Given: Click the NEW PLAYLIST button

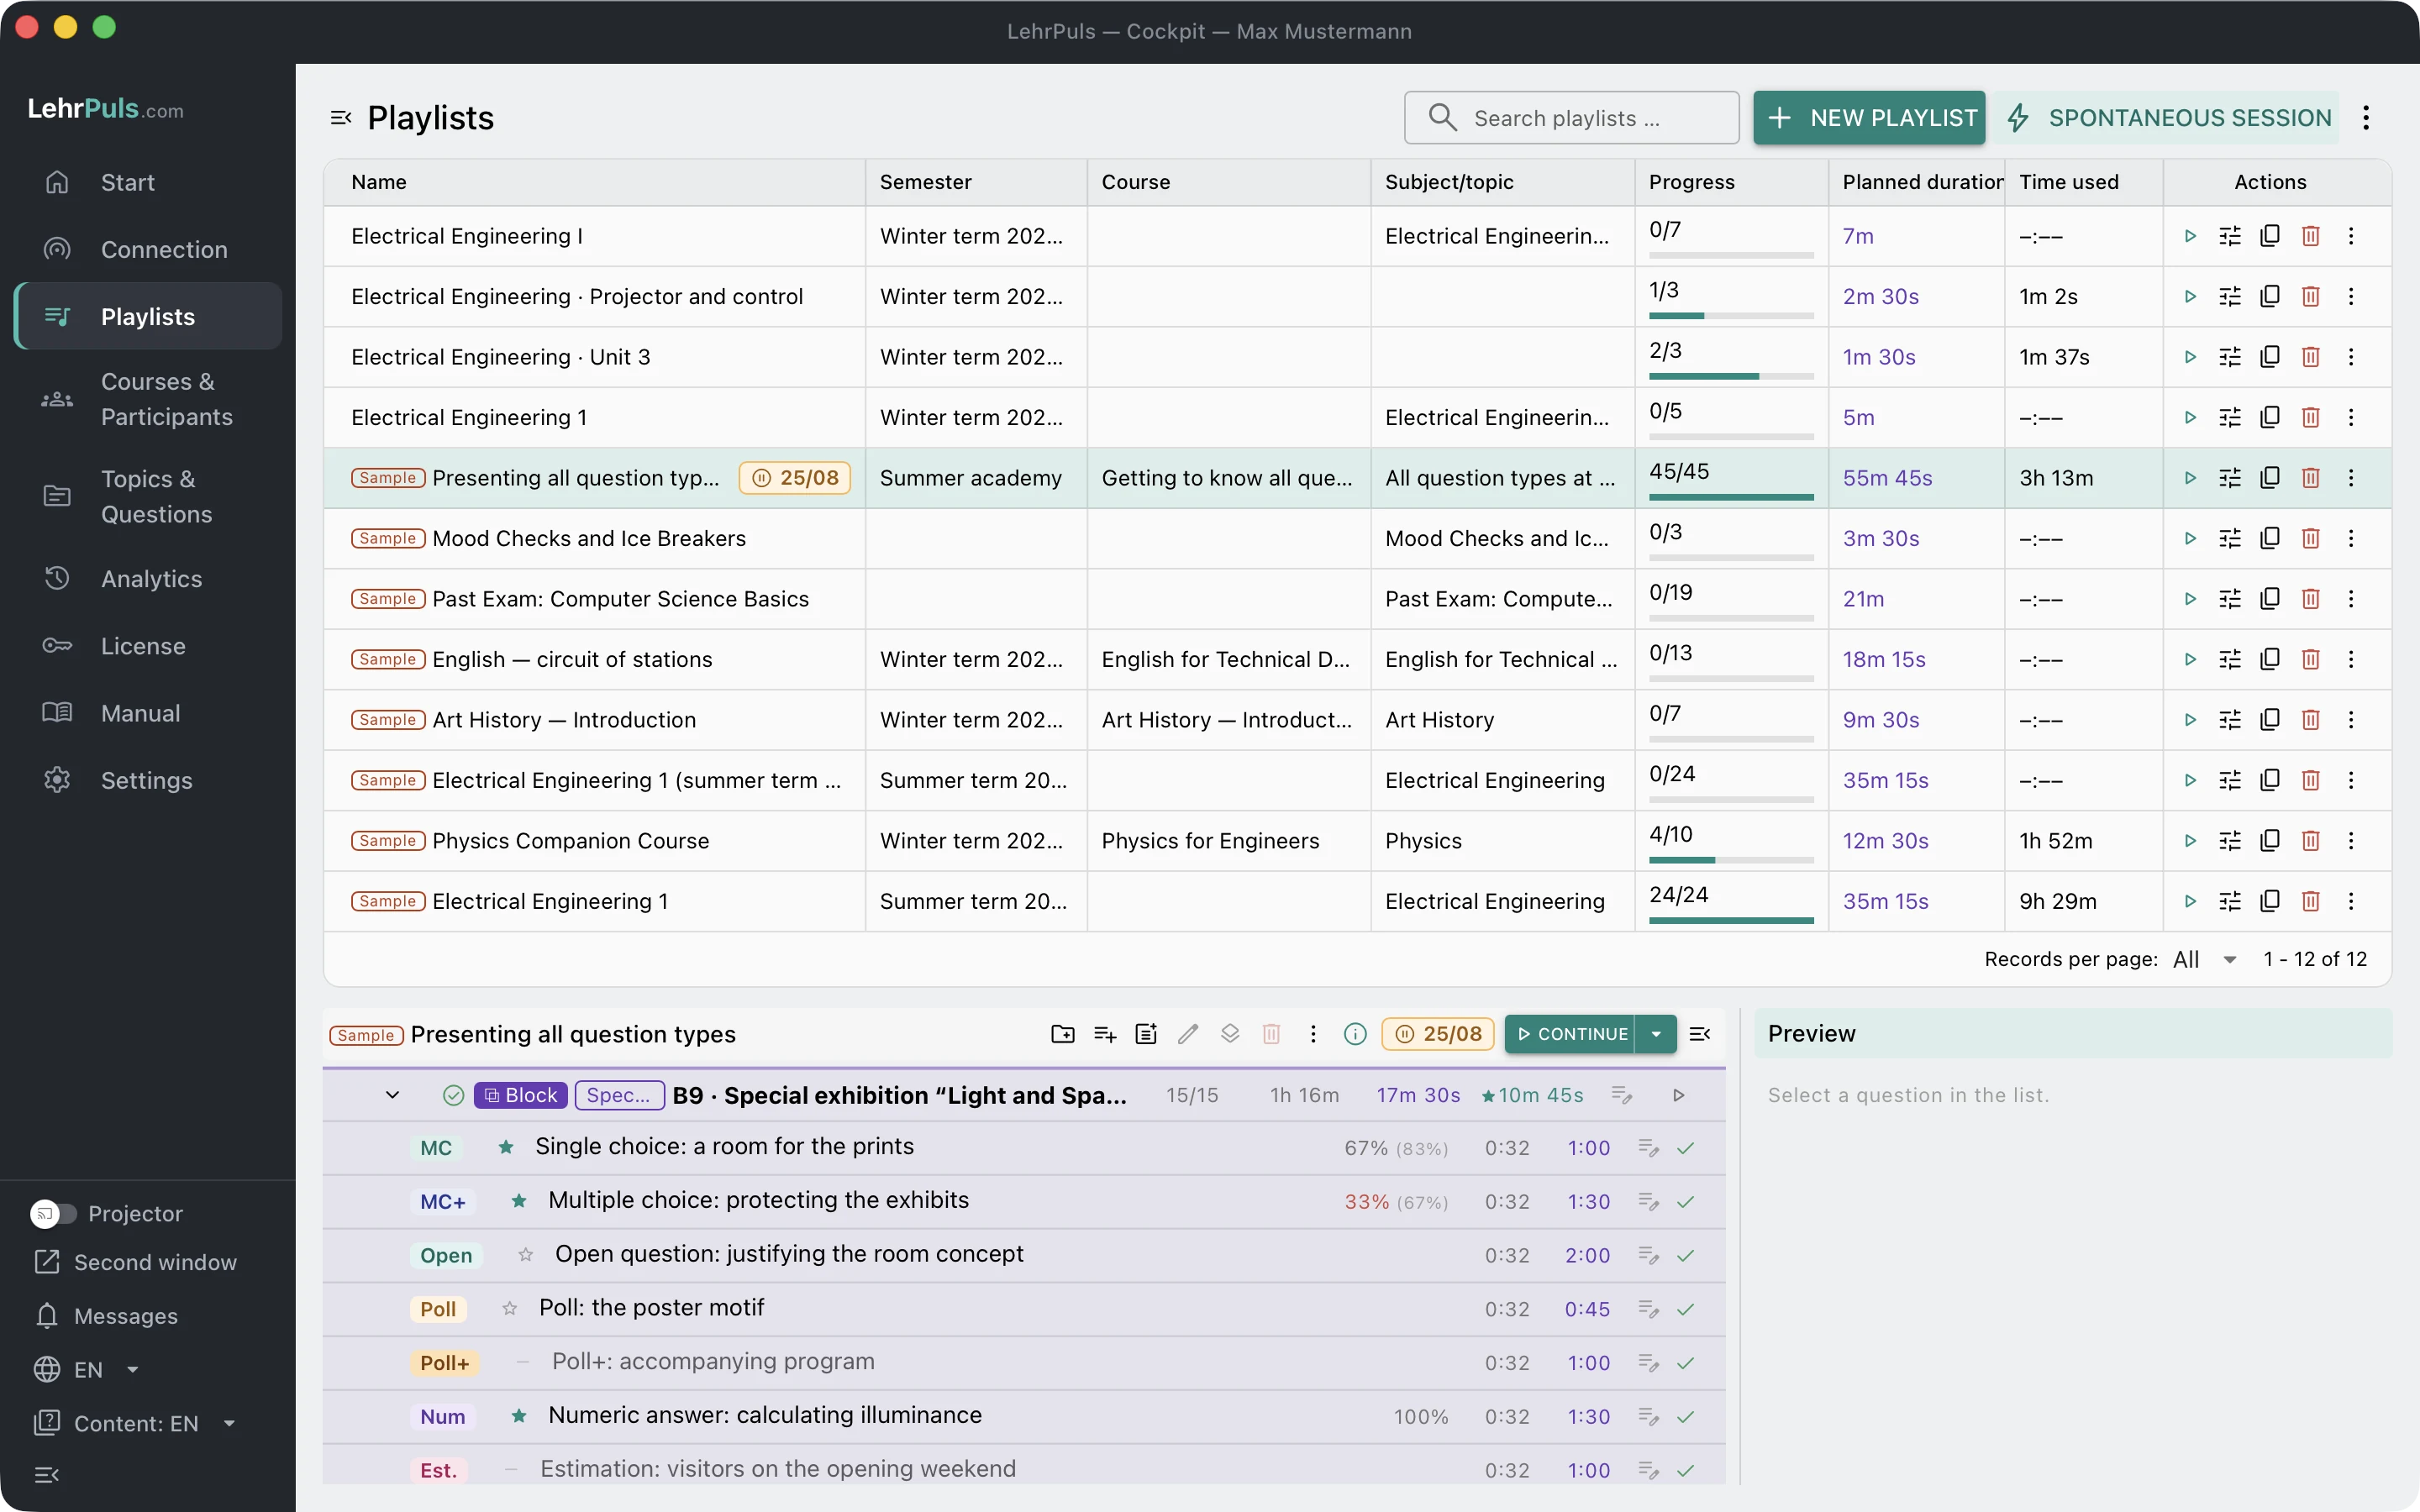Looking at the screenshot, I should point(1869,118).
